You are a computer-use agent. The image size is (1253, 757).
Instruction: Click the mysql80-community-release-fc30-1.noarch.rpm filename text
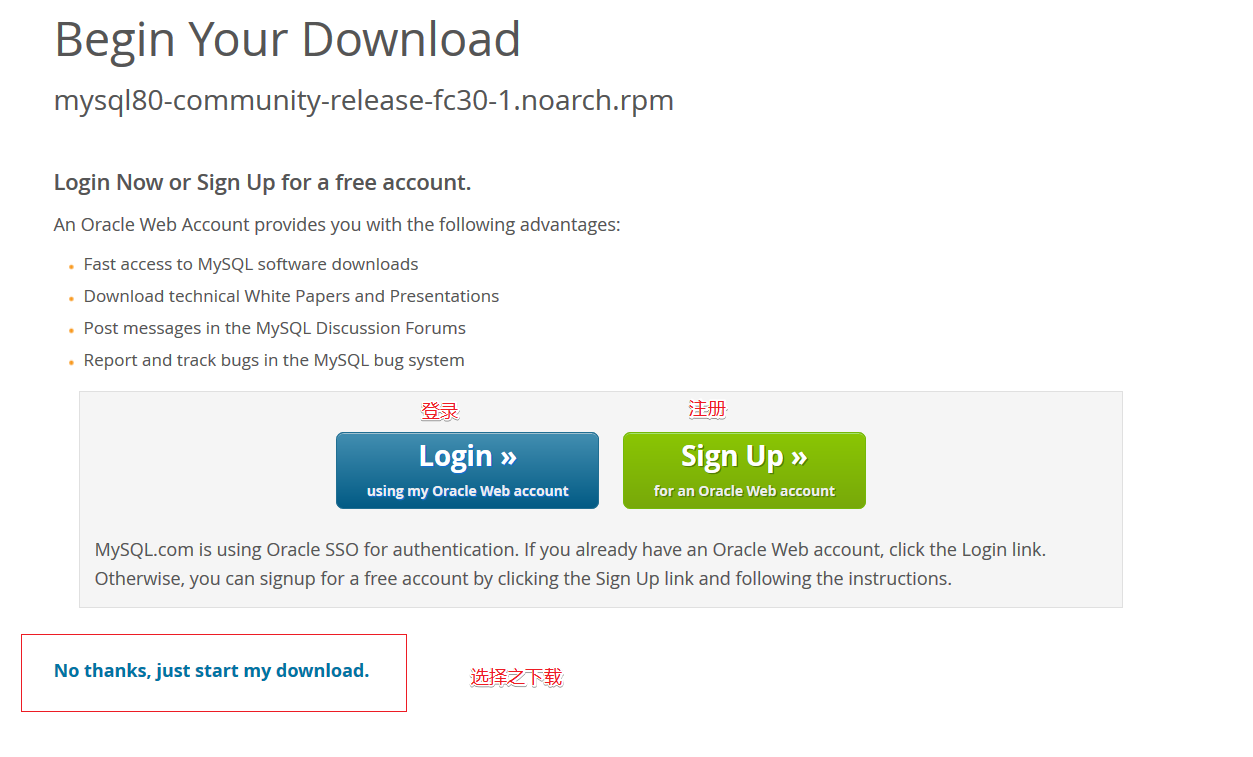tap(364, 101)
